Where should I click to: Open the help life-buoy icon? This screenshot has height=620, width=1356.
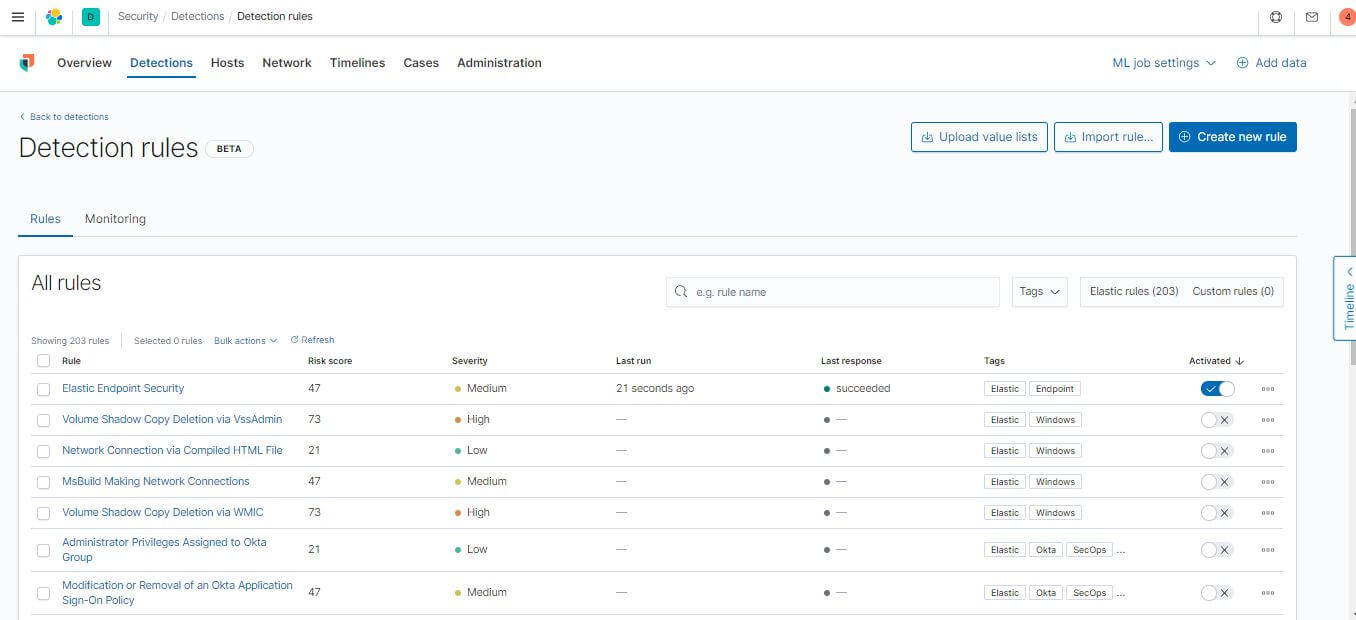pos(1273,16)
